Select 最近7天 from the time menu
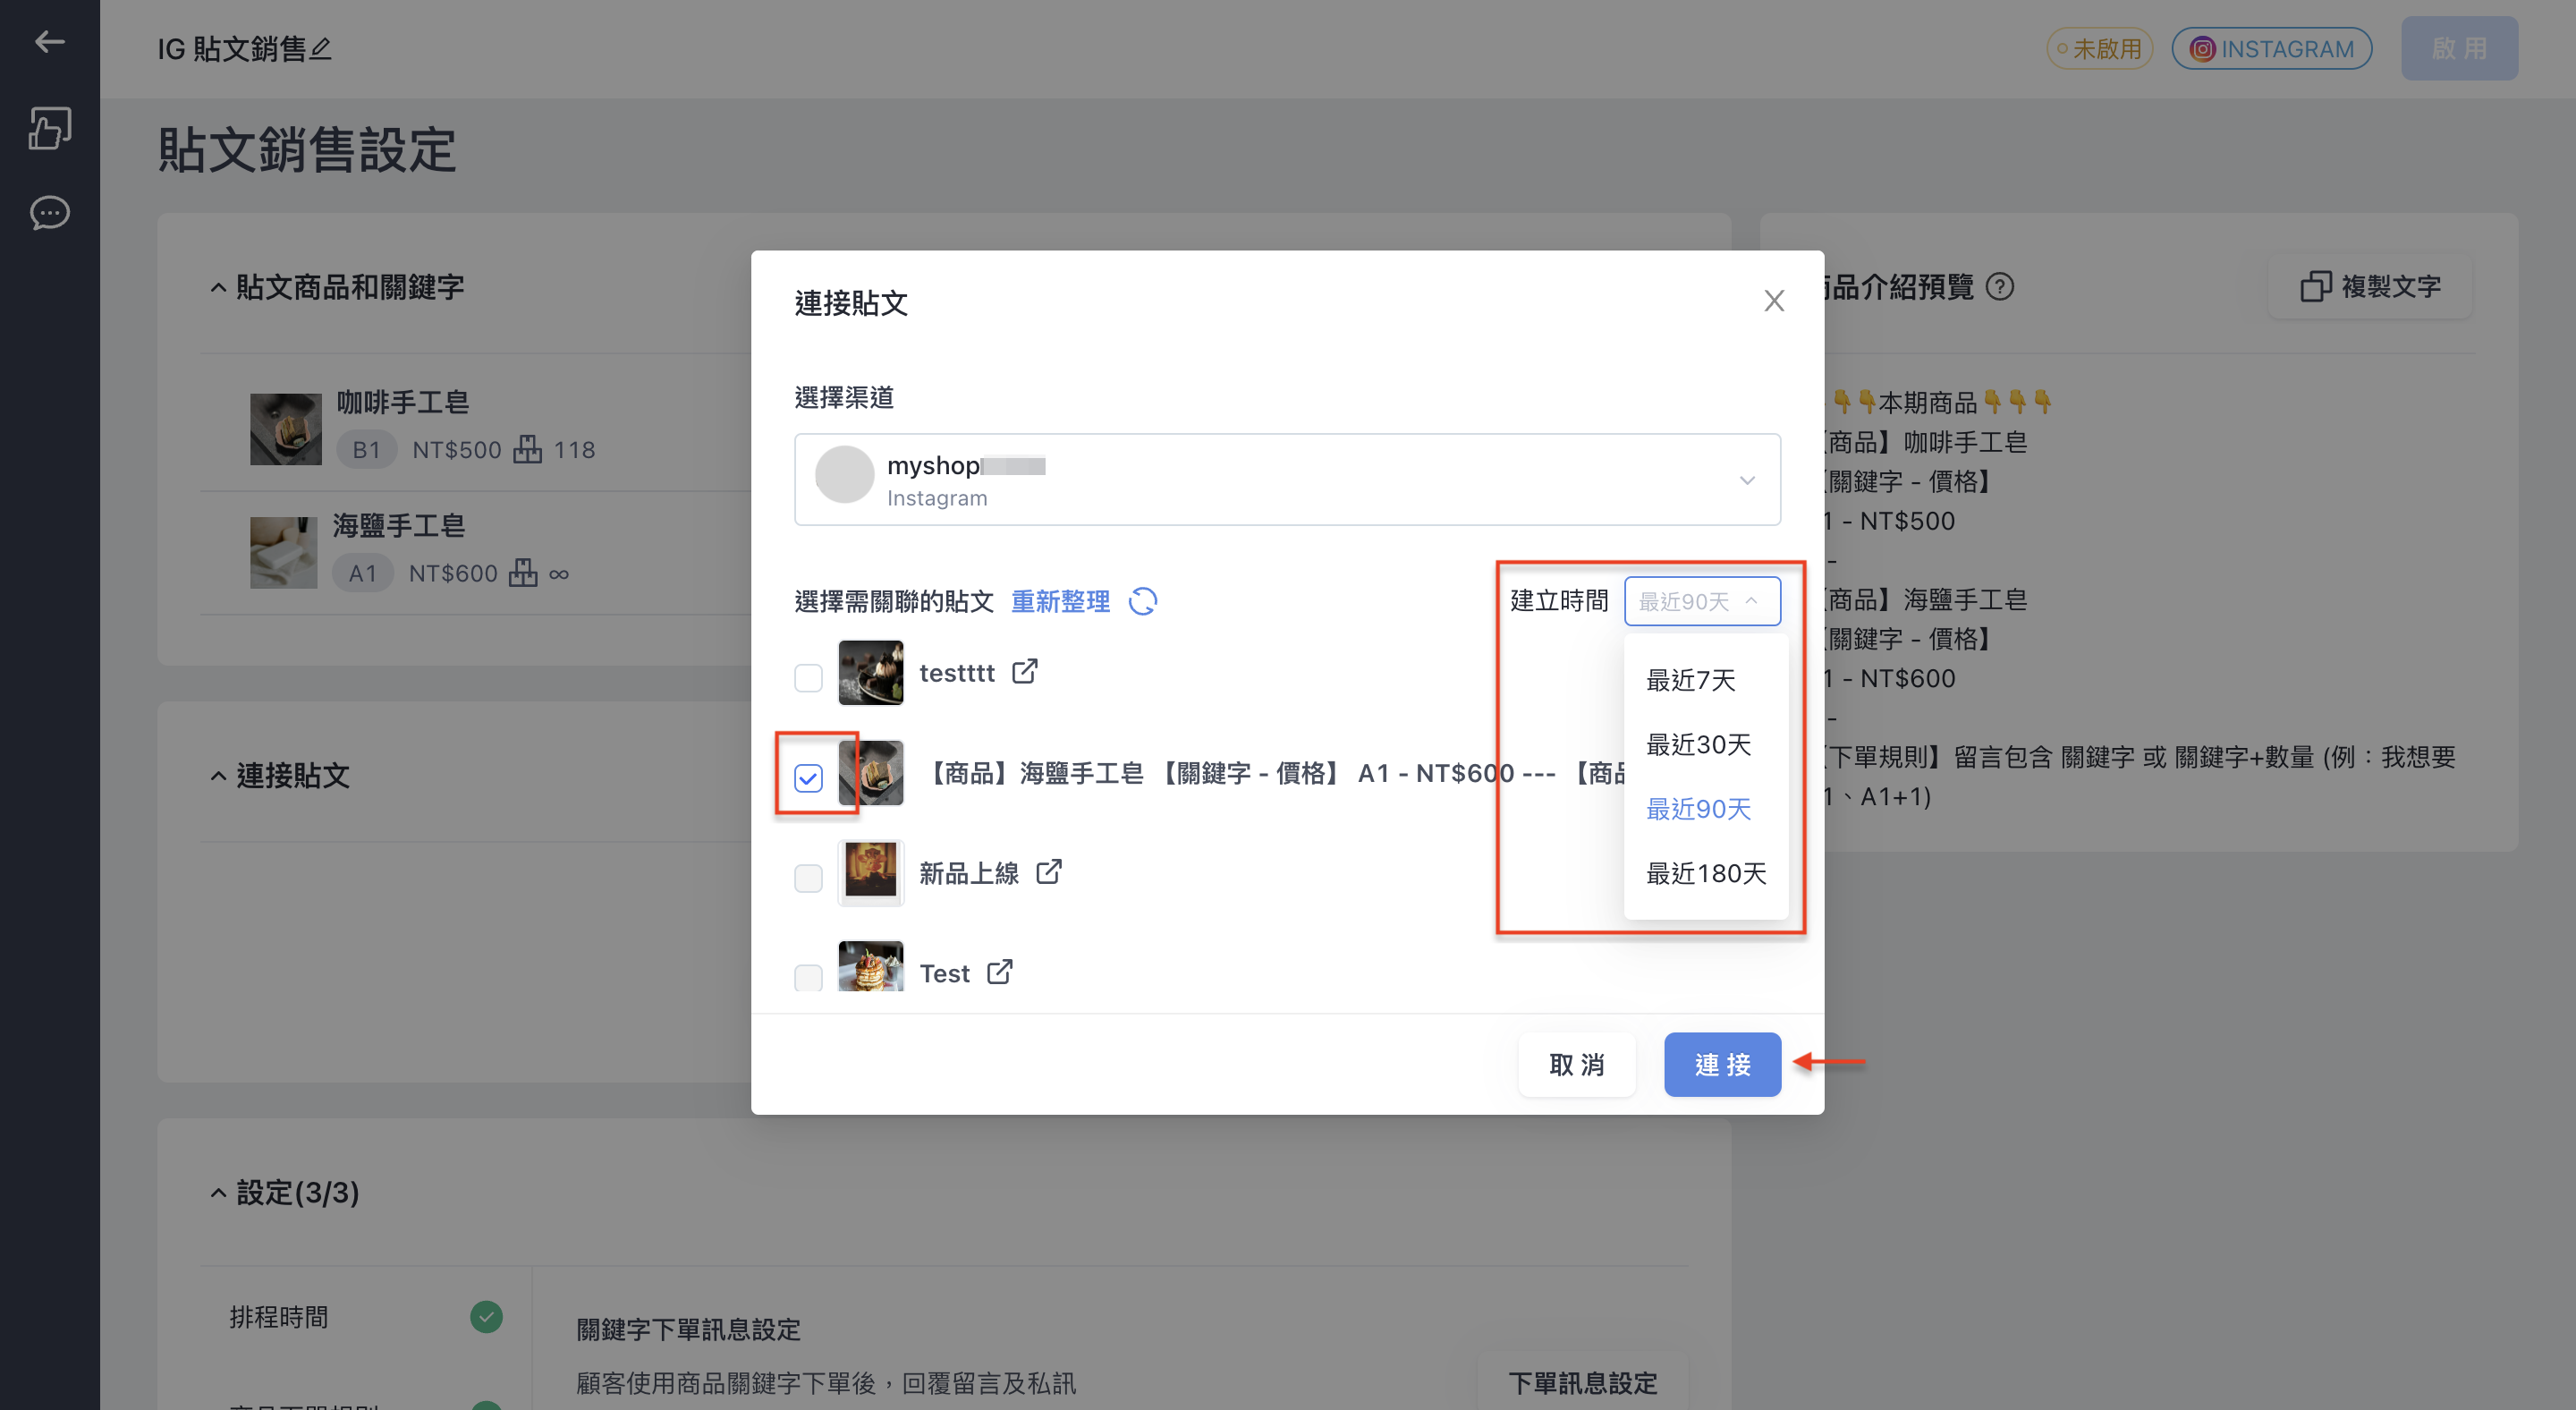Screen dimensions: 2576x1410 click(x=1706, y=680)
